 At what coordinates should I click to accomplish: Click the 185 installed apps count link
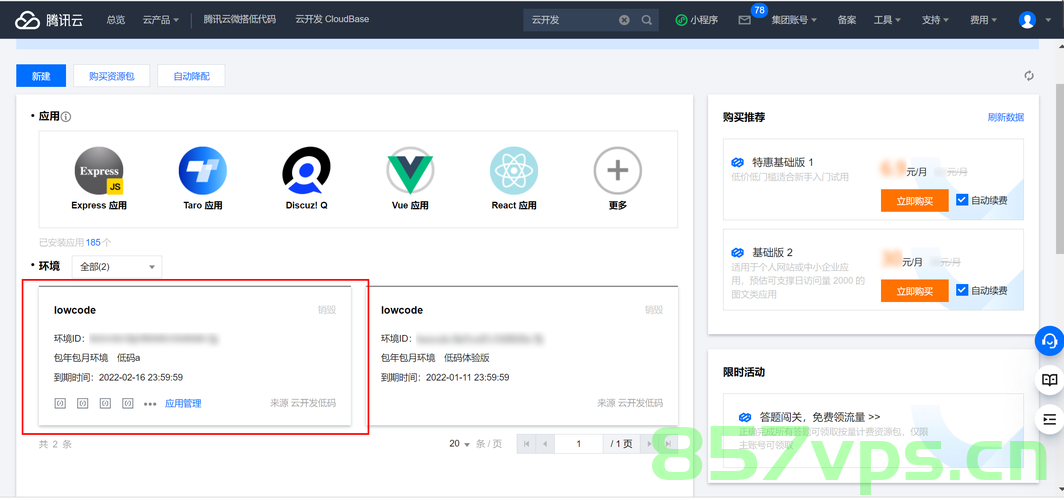click(93, 242)
